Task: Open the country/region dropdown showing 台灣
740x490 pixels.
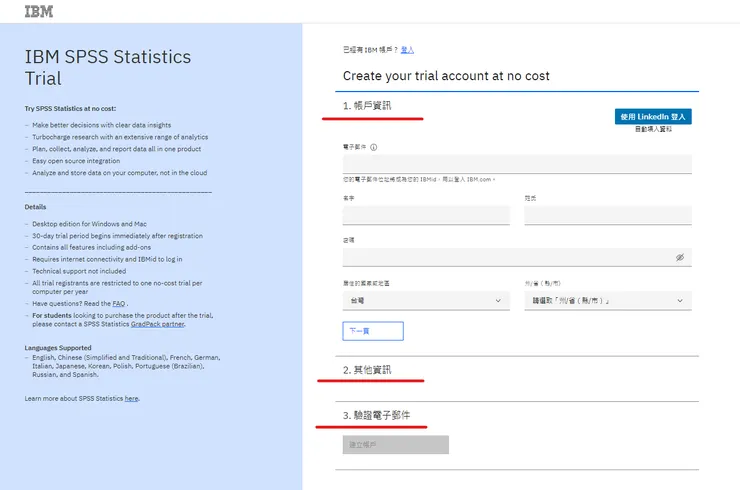Action: [x=426, y=301]
